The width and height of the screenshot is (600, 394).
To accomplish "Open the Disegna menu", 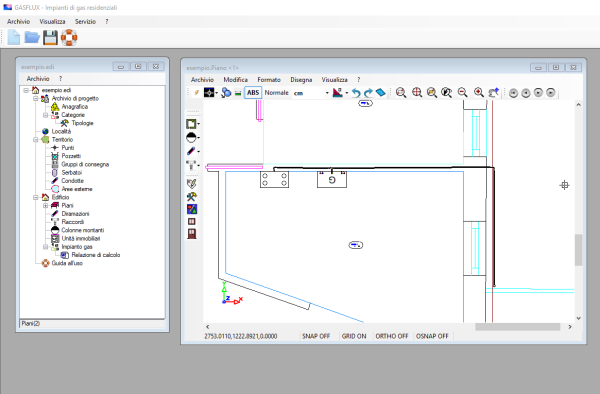I will [x=301, y=80].
